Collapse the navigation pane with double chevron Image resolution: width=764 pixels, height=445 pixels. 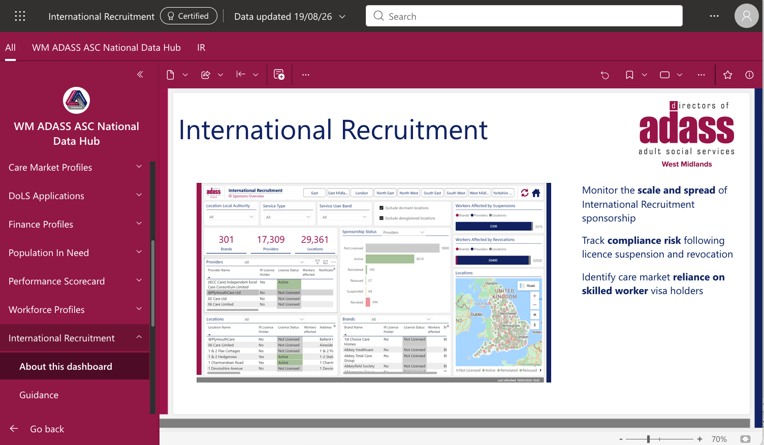(140, 75)
